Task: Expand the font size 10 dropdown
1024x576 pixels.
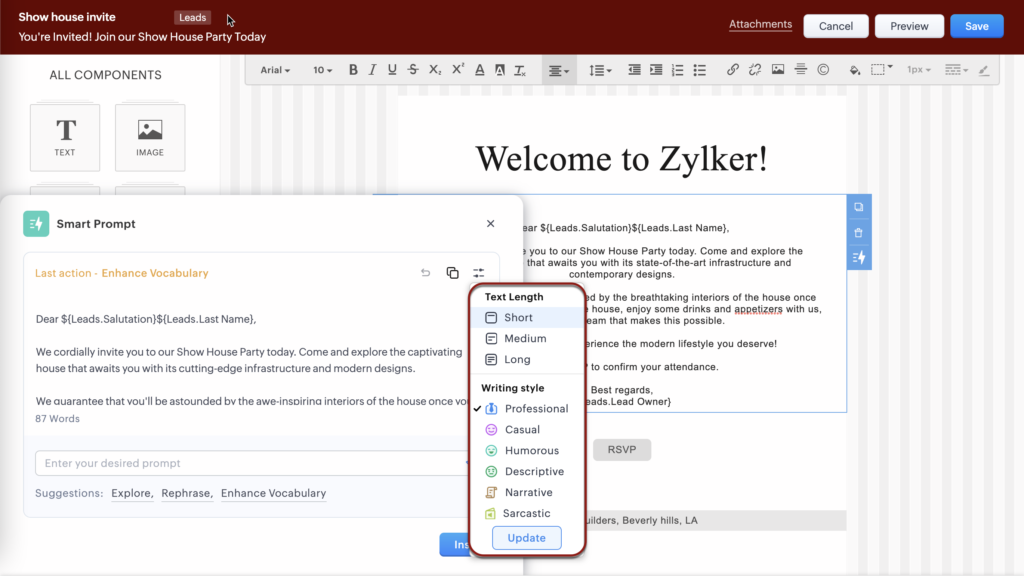Action: point(323,70)
